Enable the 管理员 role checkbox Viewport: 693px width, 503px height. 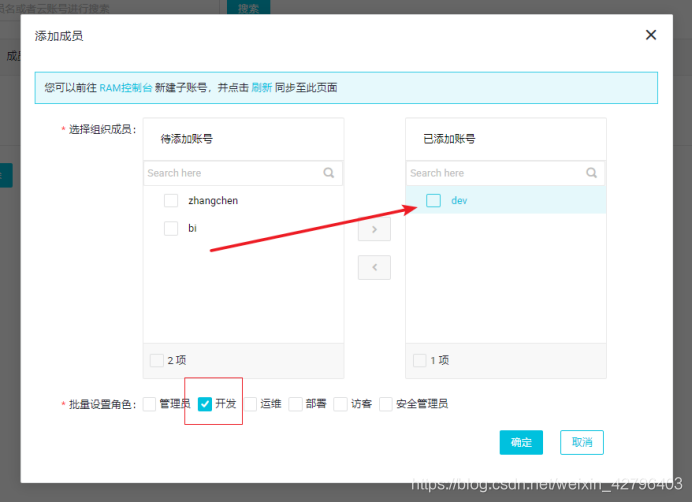(x=149, y=404)
